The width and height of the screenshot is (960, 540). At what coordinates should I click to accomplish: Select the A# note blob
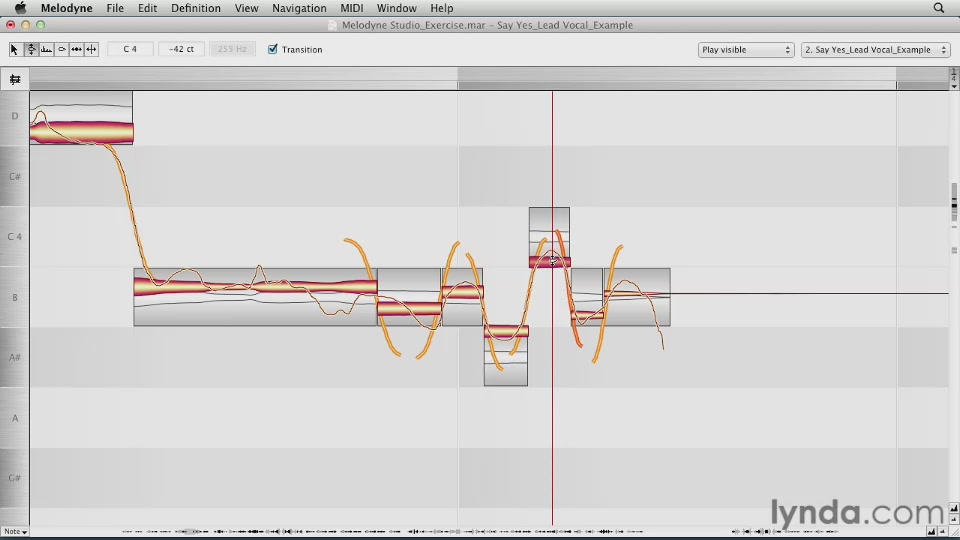tap(506, 331)
